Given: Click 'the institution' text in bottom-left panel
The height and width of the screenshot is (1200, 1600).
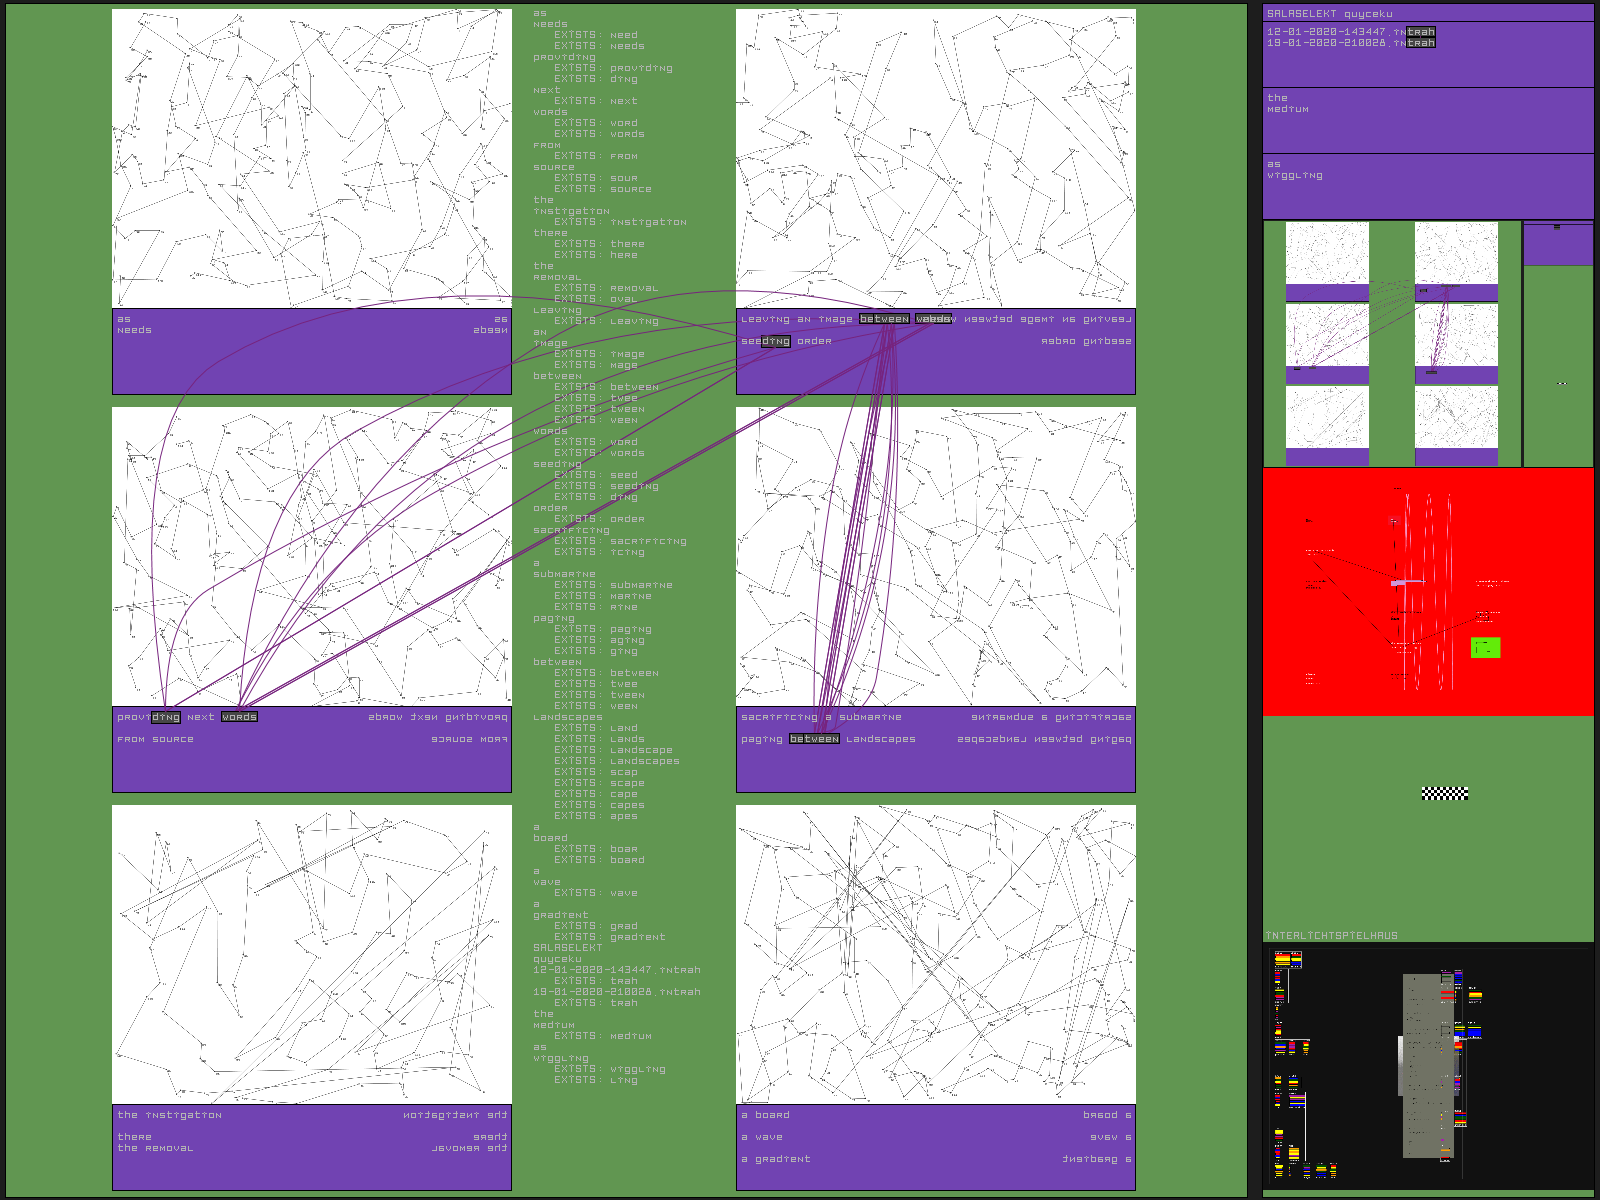Looking at the screenshot, I should coord(169,1115).
